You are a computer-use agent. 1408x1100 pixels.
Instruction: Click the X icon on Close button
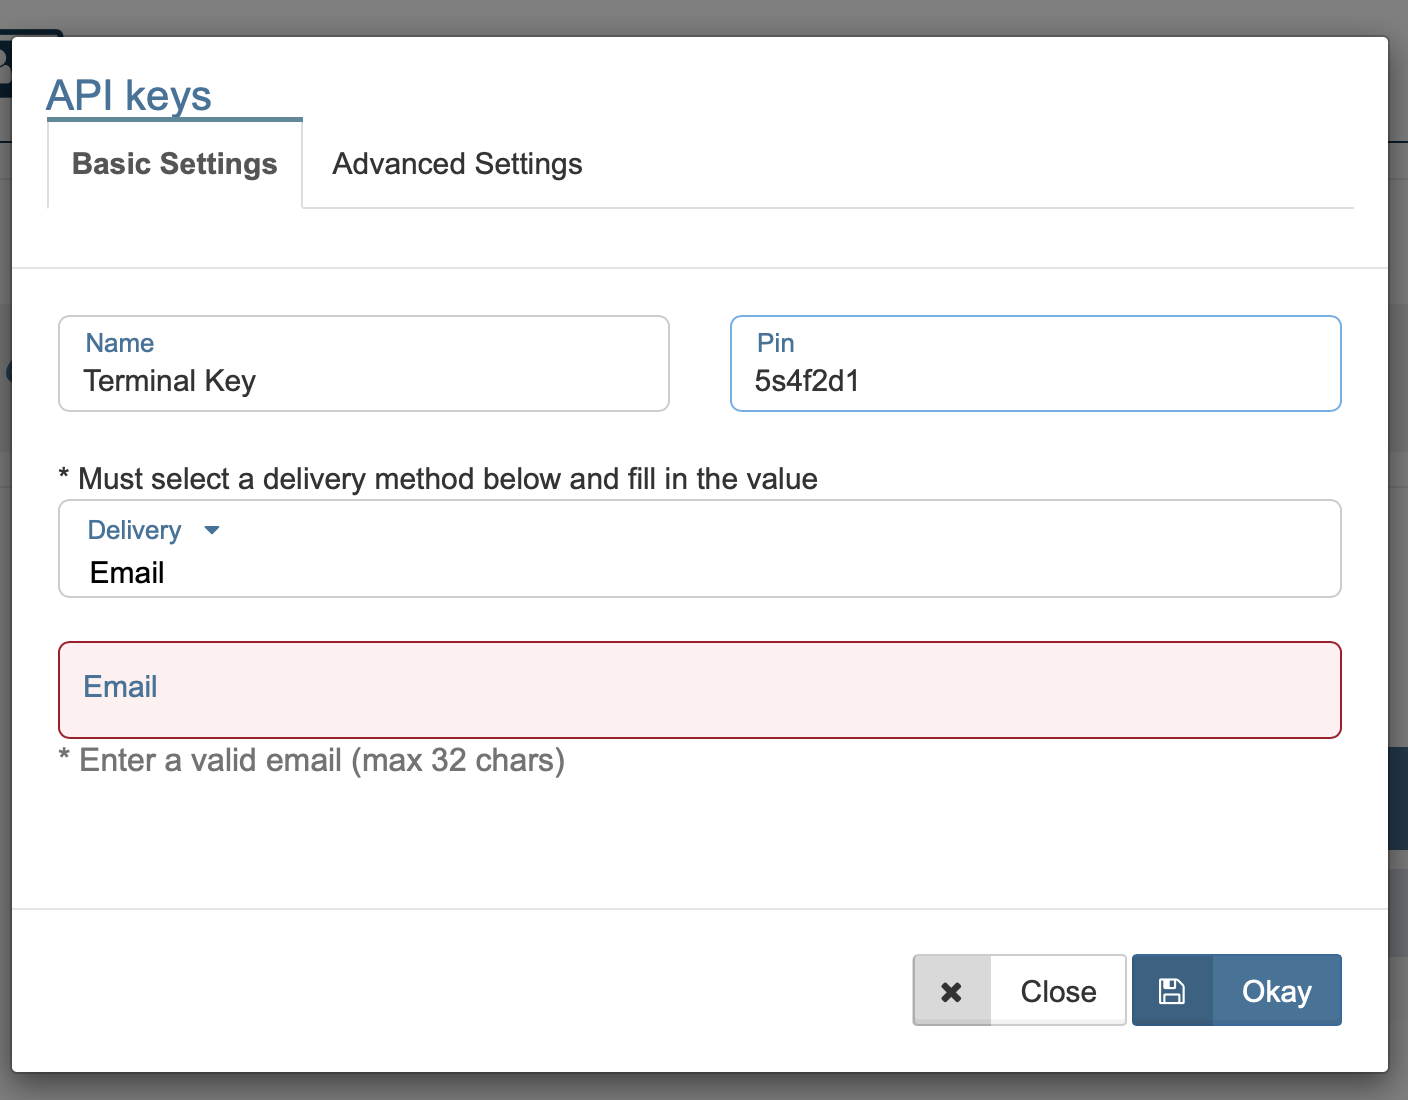951,991
